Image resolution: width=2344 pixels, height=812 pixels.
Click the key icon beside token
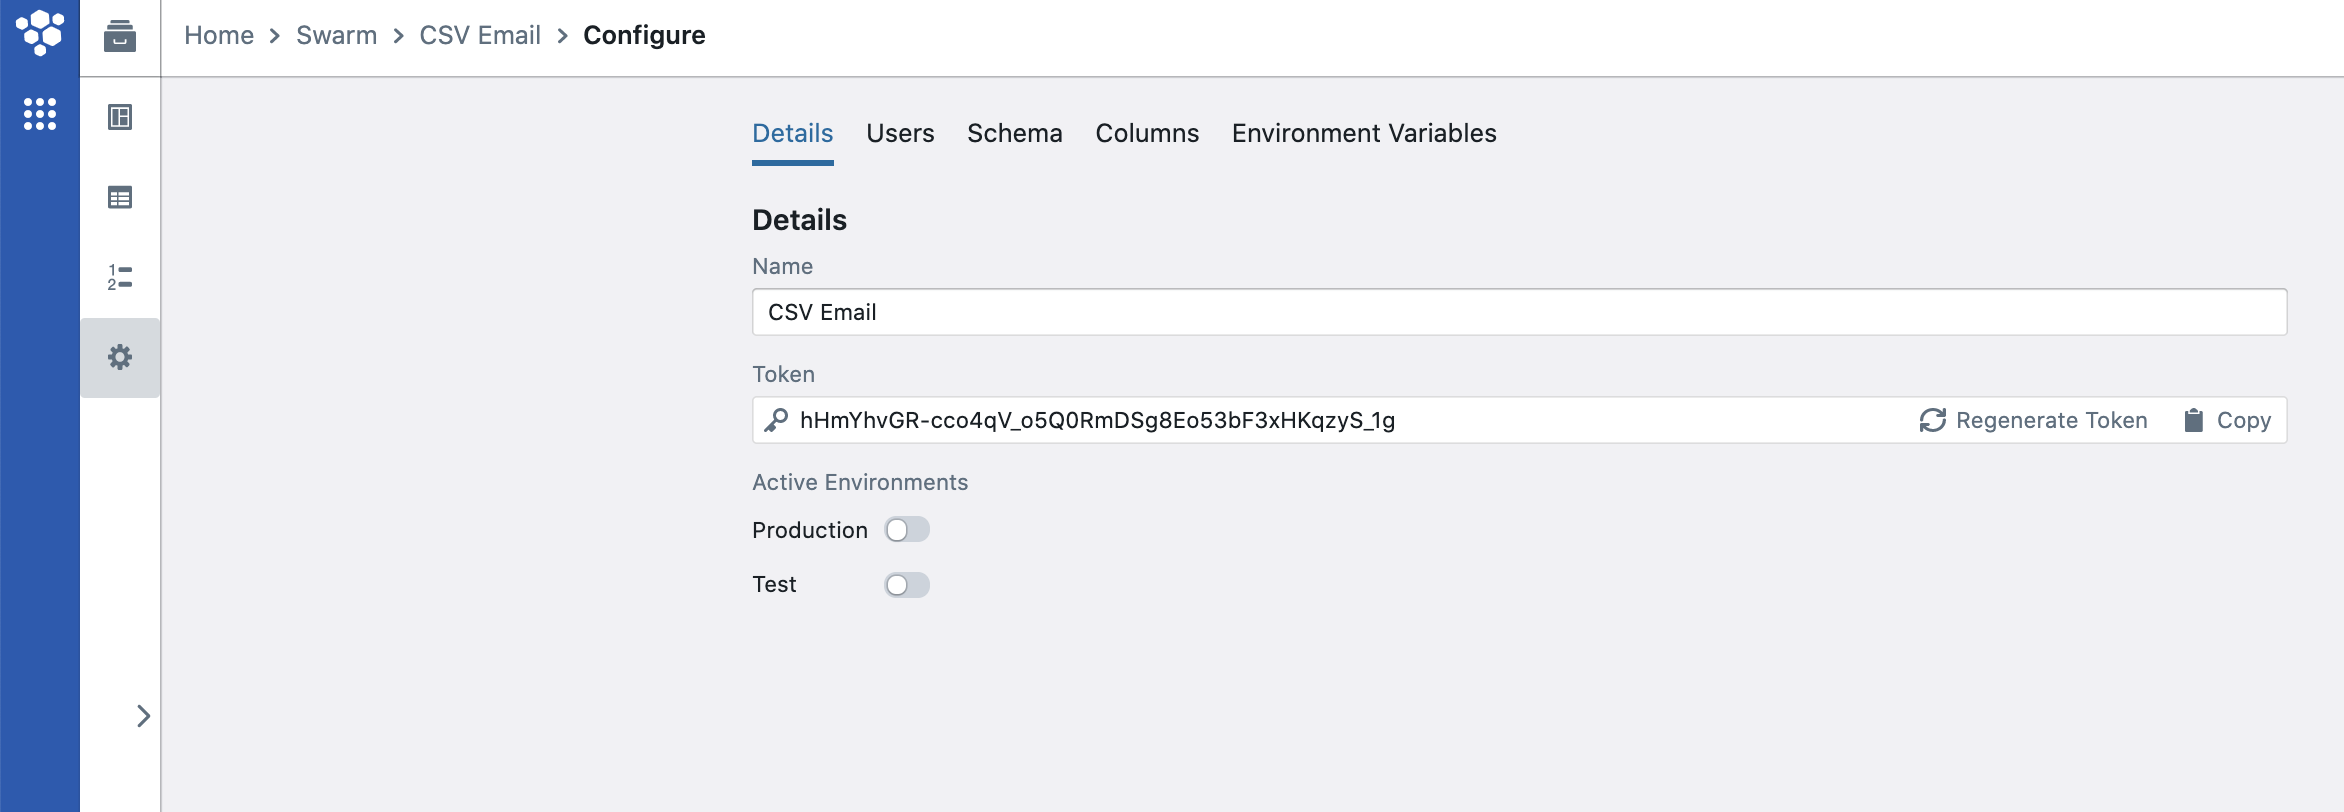pyautogui.click(x=776, y=420)
